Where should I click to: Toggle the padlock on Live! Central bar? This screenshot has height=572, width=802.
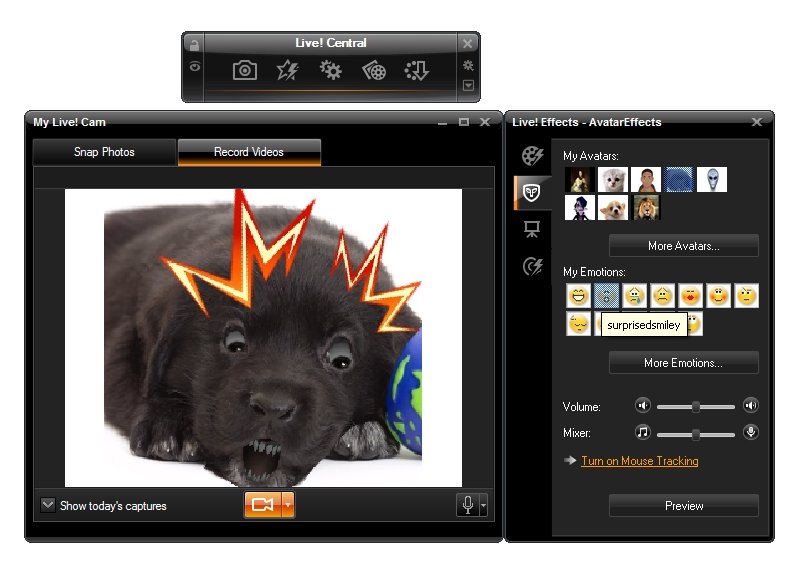pyautogui.click(x=194, y=45)
